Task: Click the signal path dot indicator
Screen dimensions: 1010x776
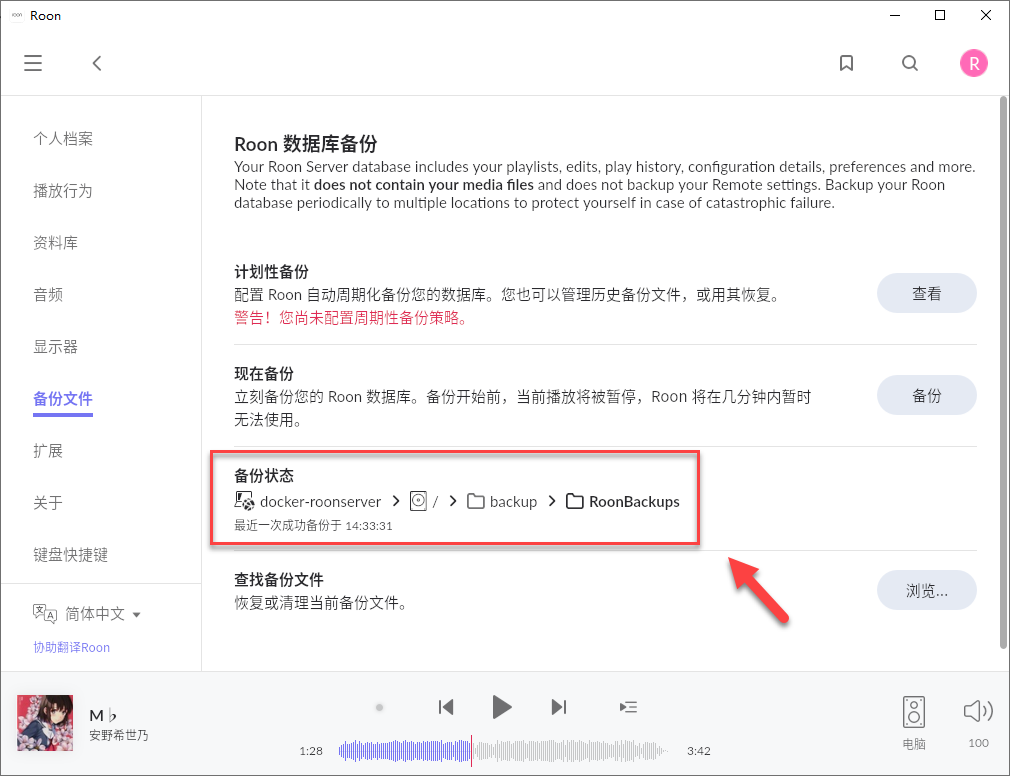Action: click(379, 707)
